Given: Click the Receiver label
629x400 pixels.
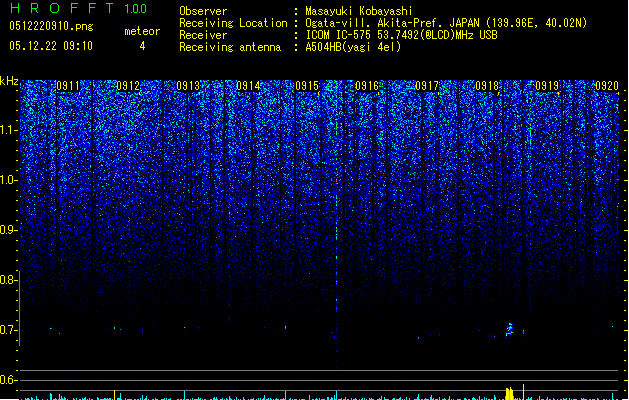Looking at the screenshot, I should pyautogui.click(x=203, y=35).
